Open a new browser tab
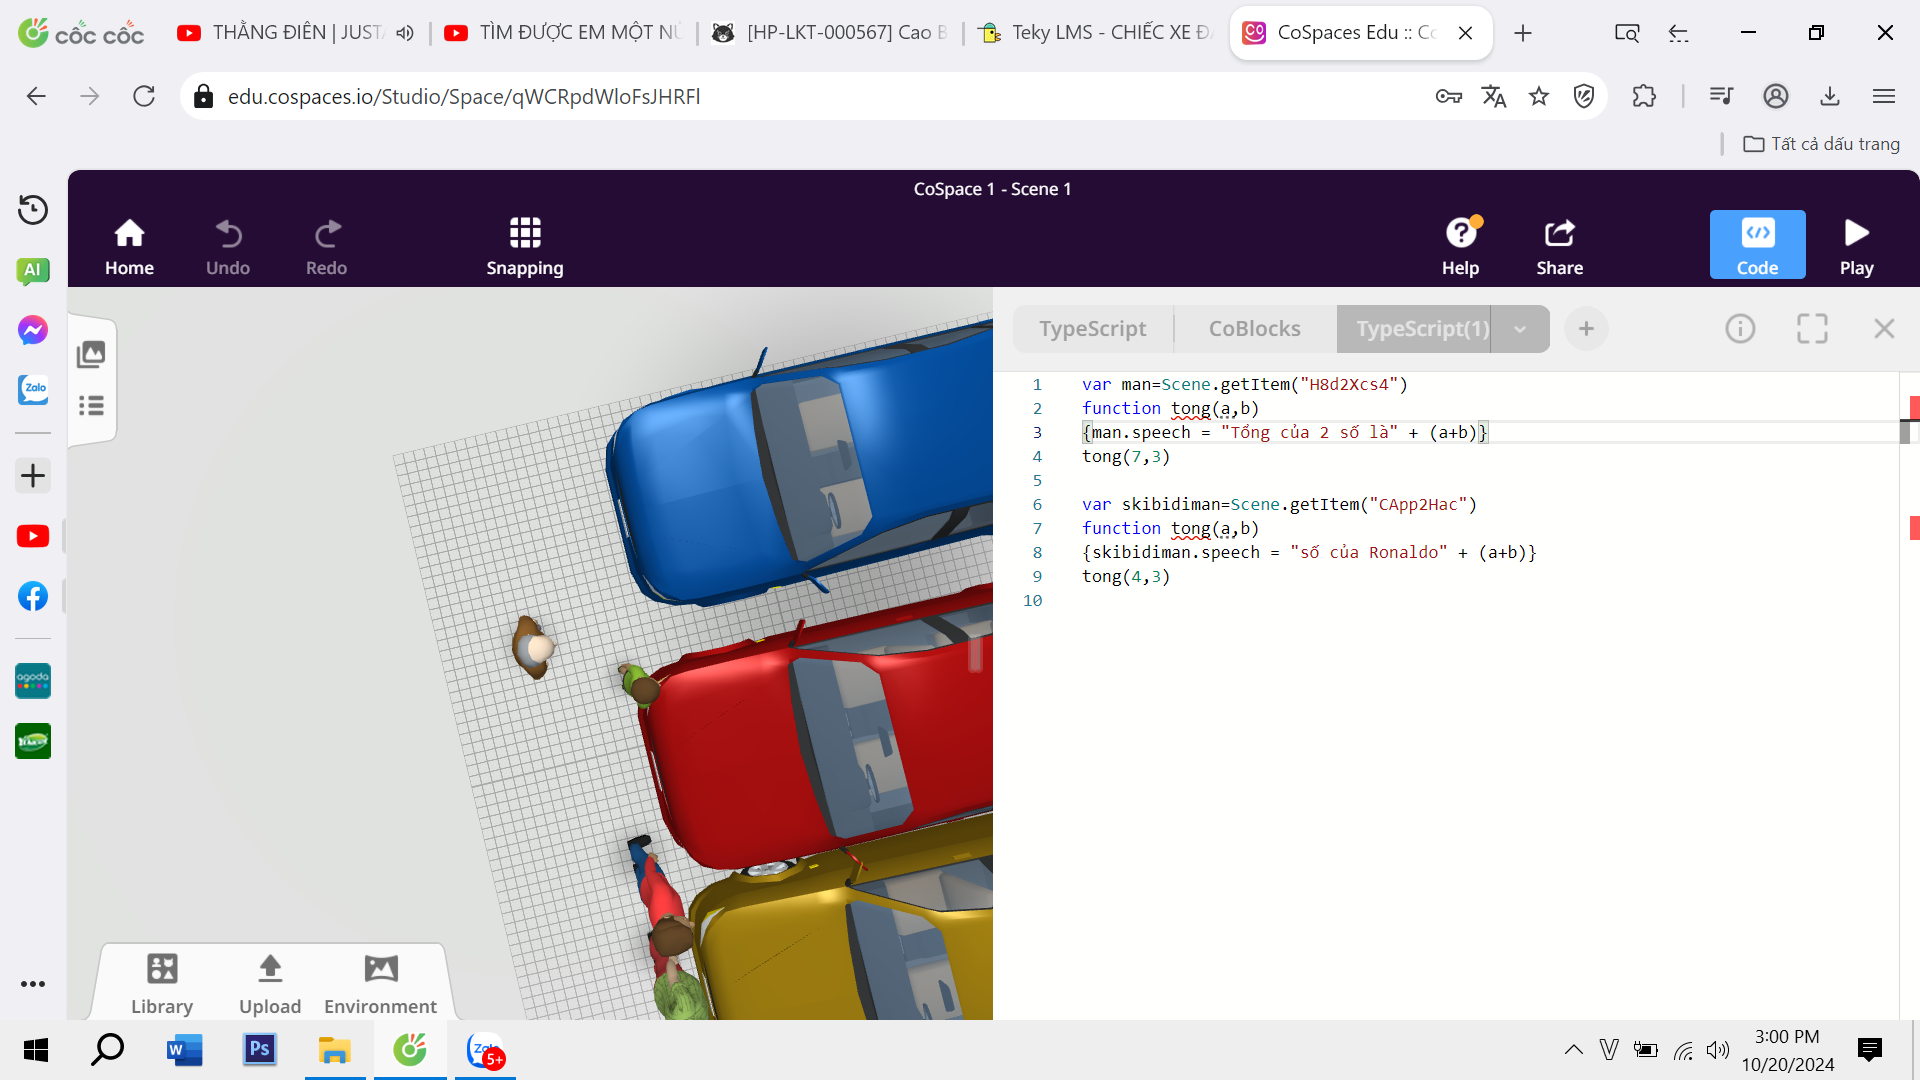The image size is (1920, 1080). (x=1523, y=33)
